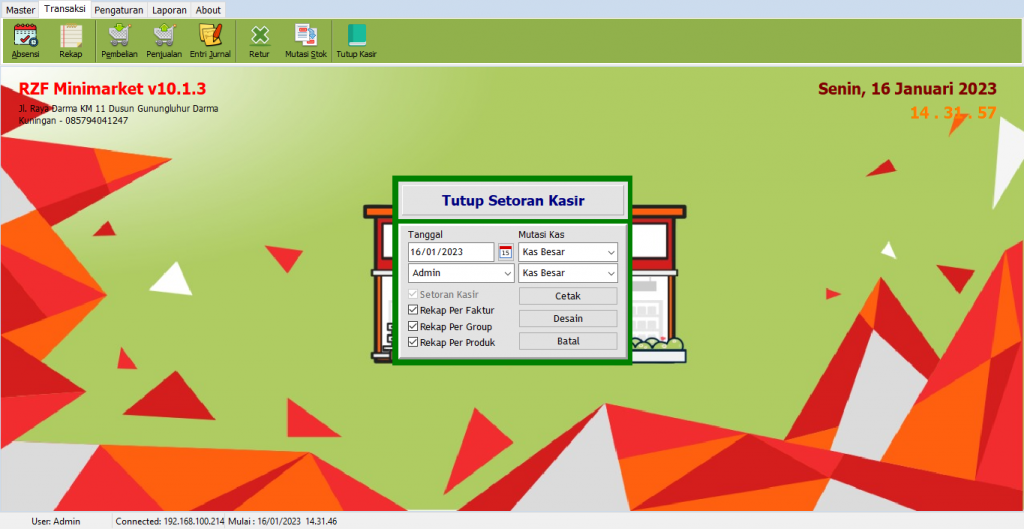This screenshot has height=529, width=1024.
Task: Click the User: Admin status entry
Action: [56, 521]
